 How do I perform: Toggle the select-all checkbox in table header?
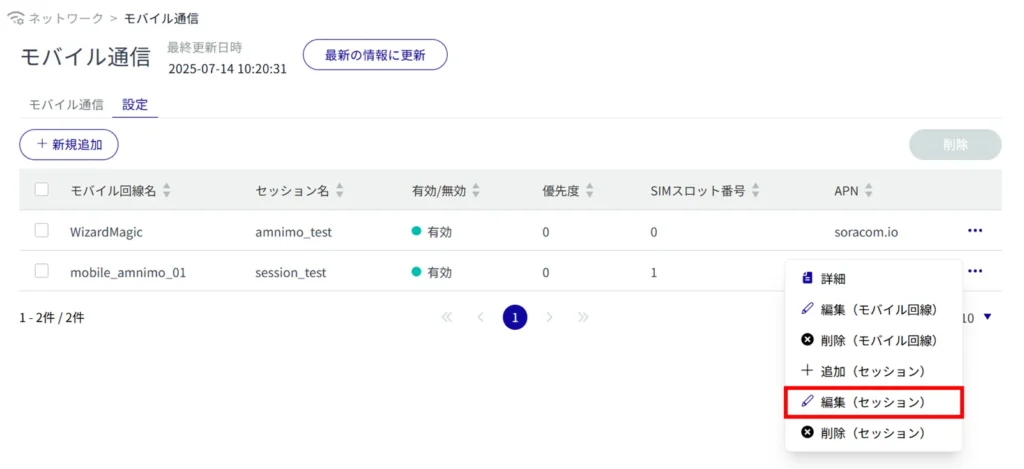click(x=42, y=189)
